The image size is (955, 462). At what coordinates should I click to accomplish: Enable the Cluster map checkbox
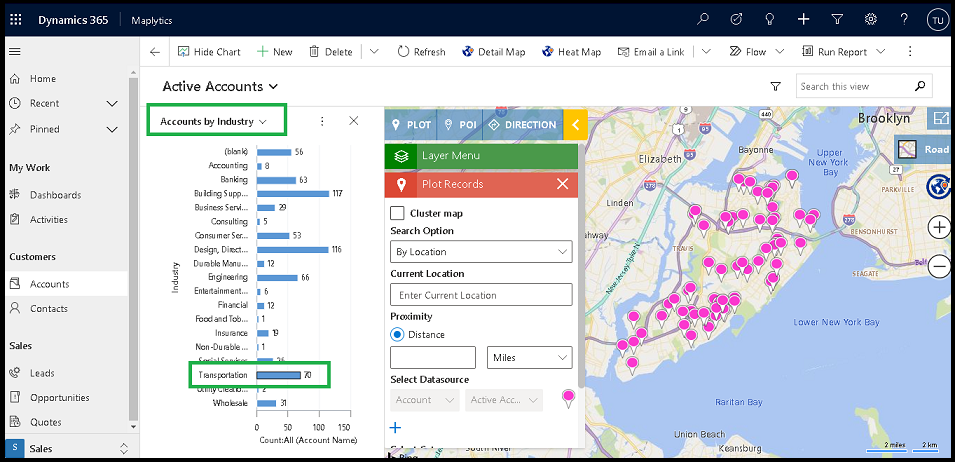click(x=397, y=213)
